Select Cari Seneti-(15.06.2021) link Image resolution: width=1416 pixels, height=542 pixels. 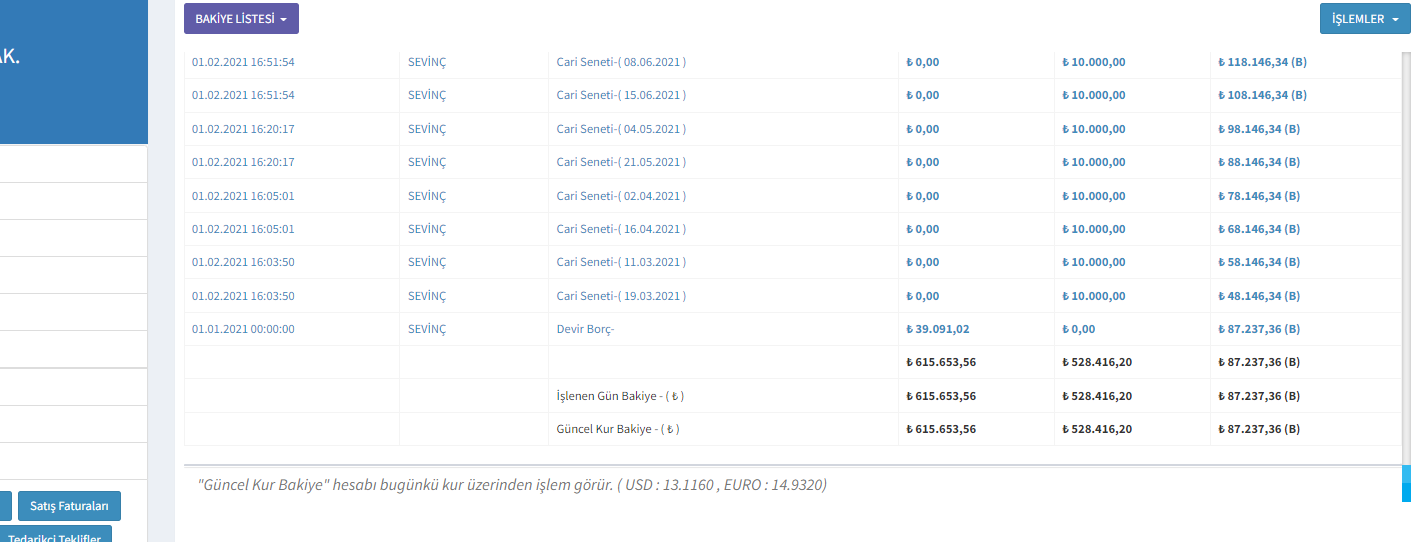620,95
